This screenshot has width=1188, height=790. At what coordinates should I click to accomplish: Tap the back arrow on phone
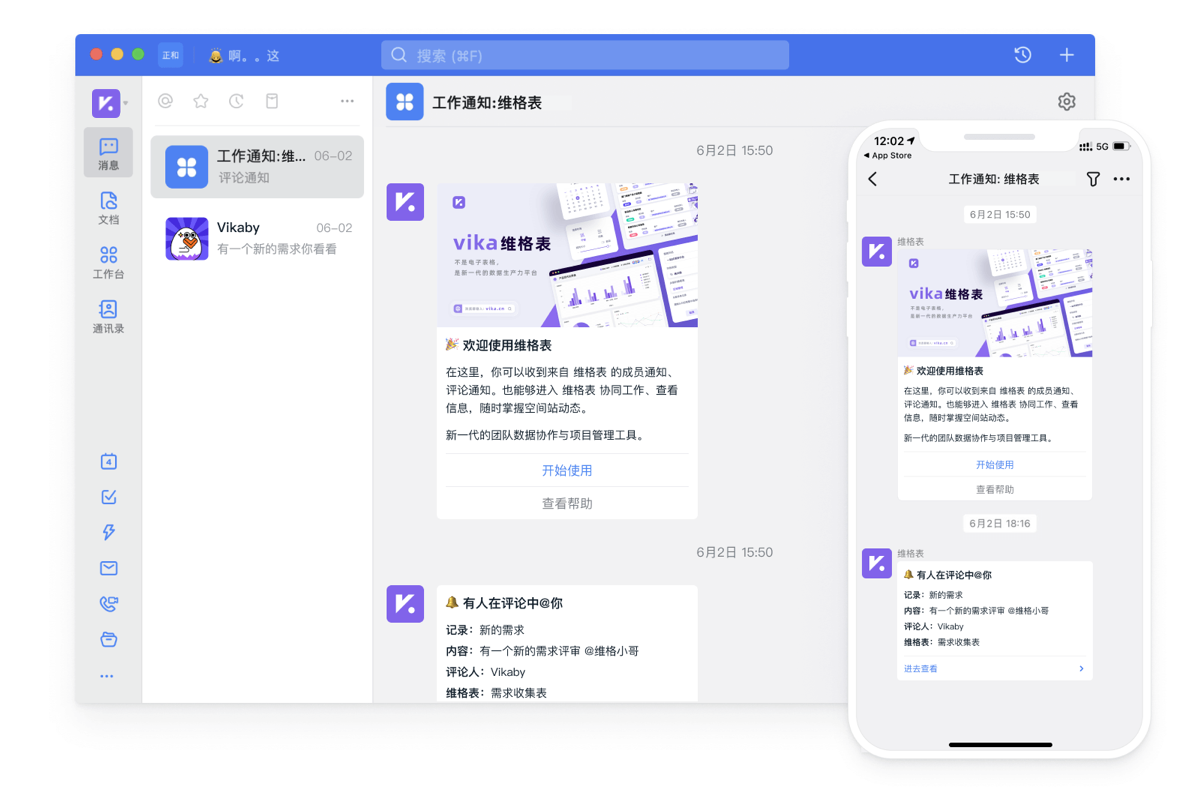873,180
